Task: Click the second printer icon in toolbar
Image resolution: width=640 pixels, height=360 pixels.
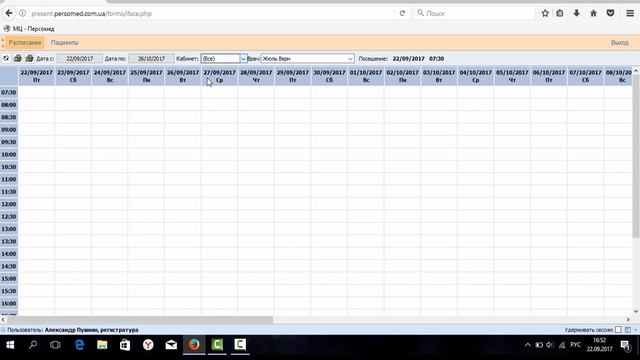Action: point(29,58)
